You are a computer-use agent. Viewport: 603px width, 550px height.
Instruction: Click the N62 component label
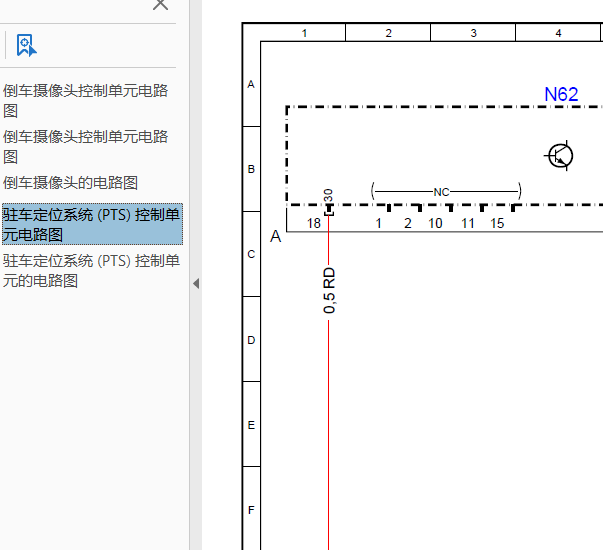[x=561, y=94]
